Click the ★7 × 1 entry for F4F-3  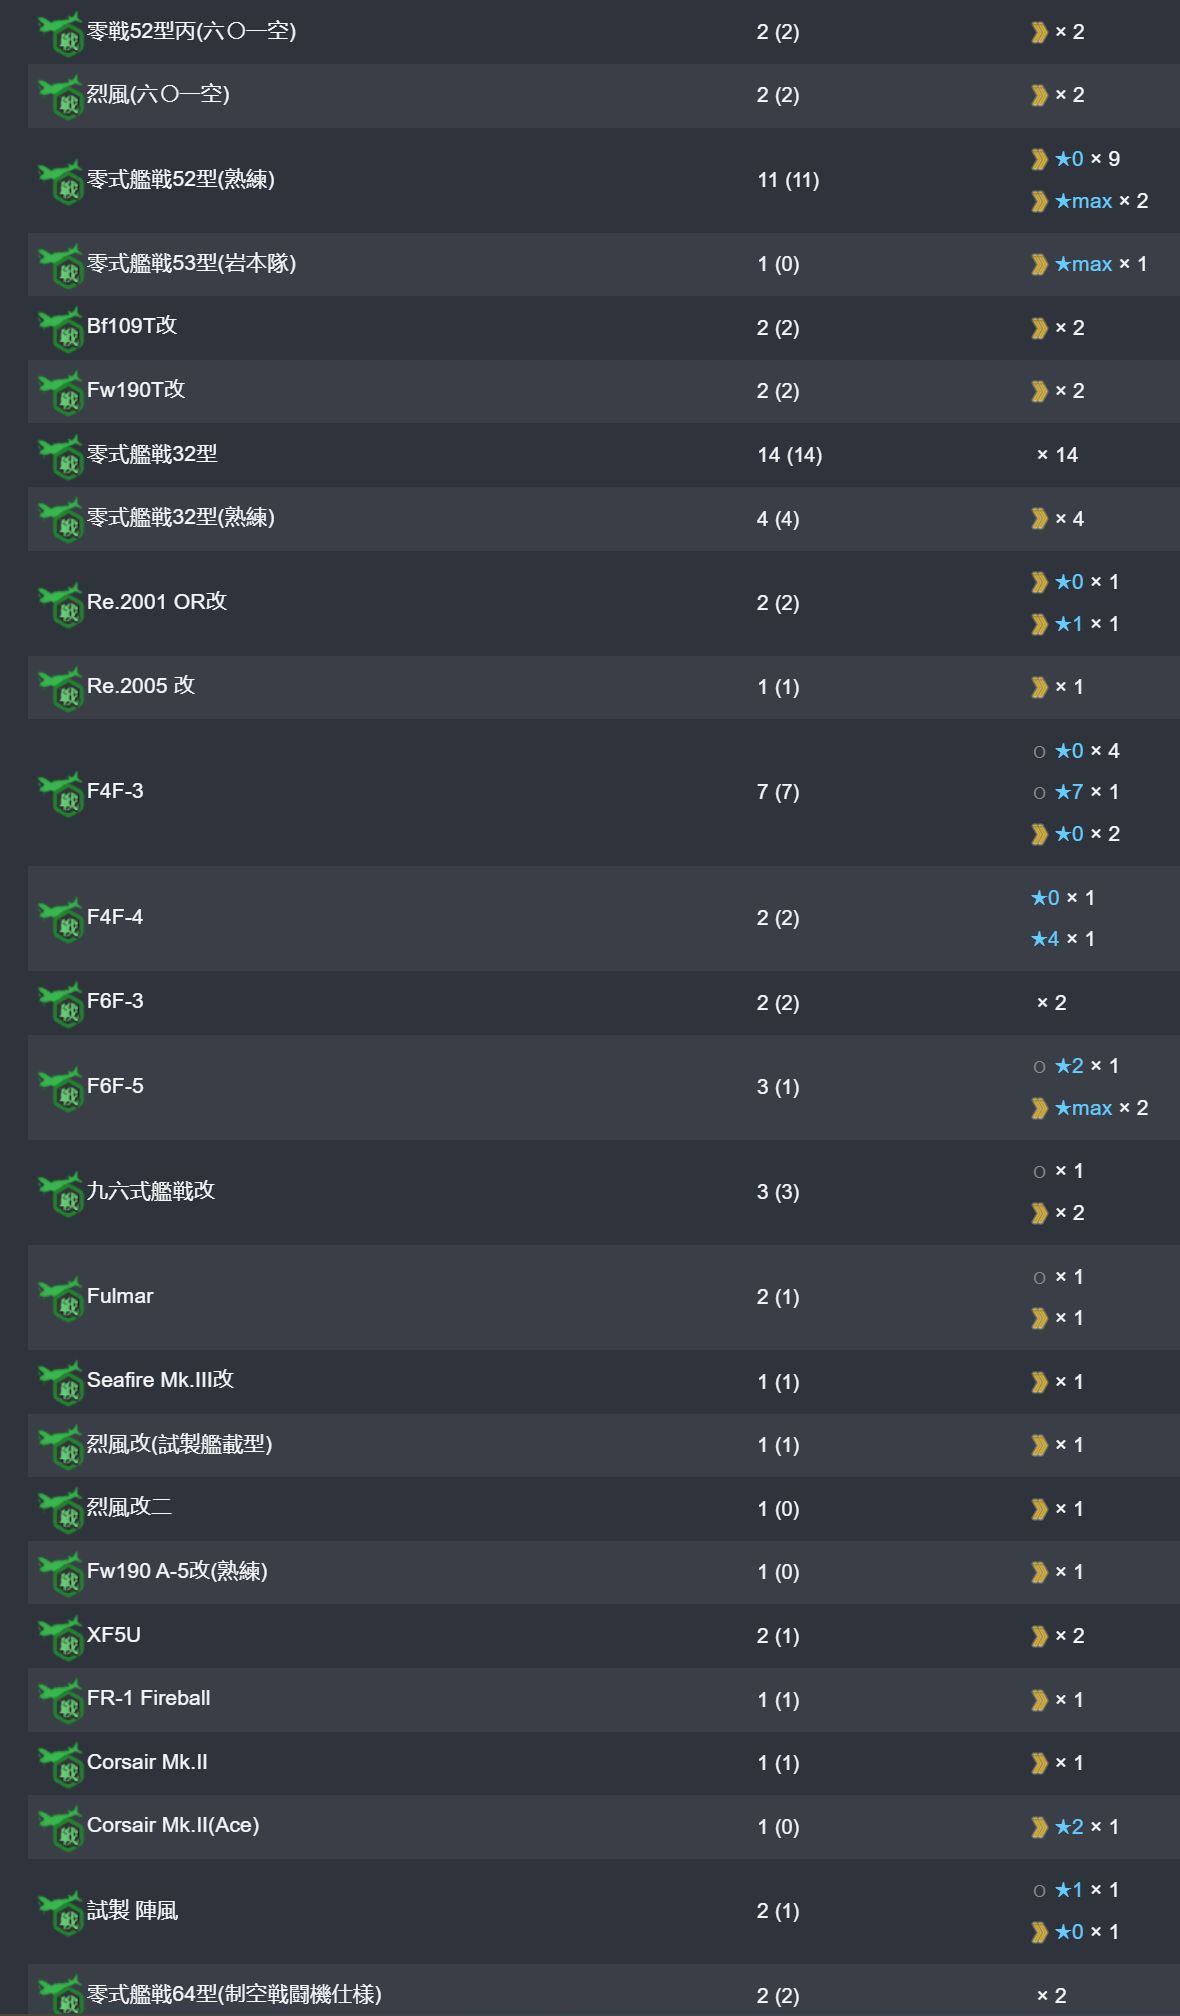click(1087, 792)
